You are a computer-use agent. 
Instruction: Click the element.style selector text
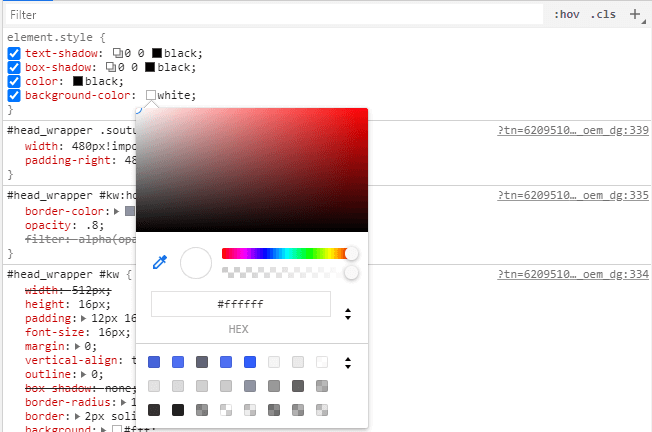[50, 37]
